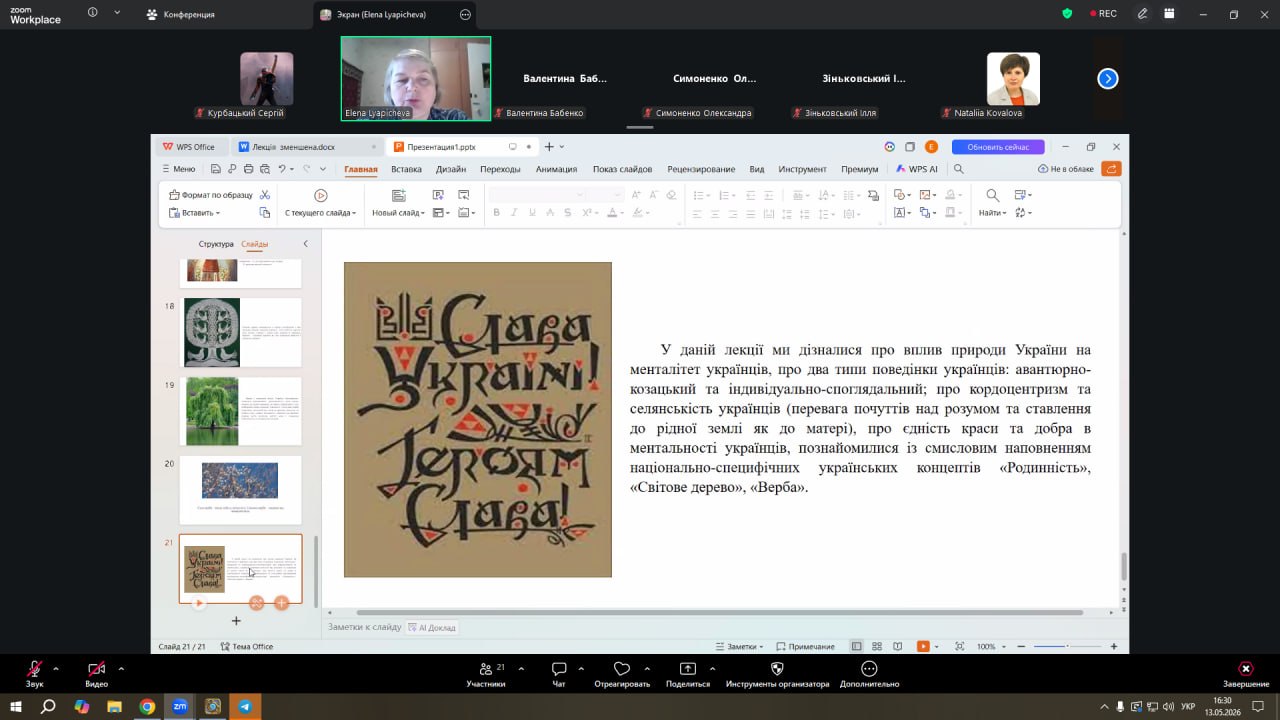The image size is (1280, 720).
Task: Open the Вставка ribbon tab
Action: click(x=406, y=169)
